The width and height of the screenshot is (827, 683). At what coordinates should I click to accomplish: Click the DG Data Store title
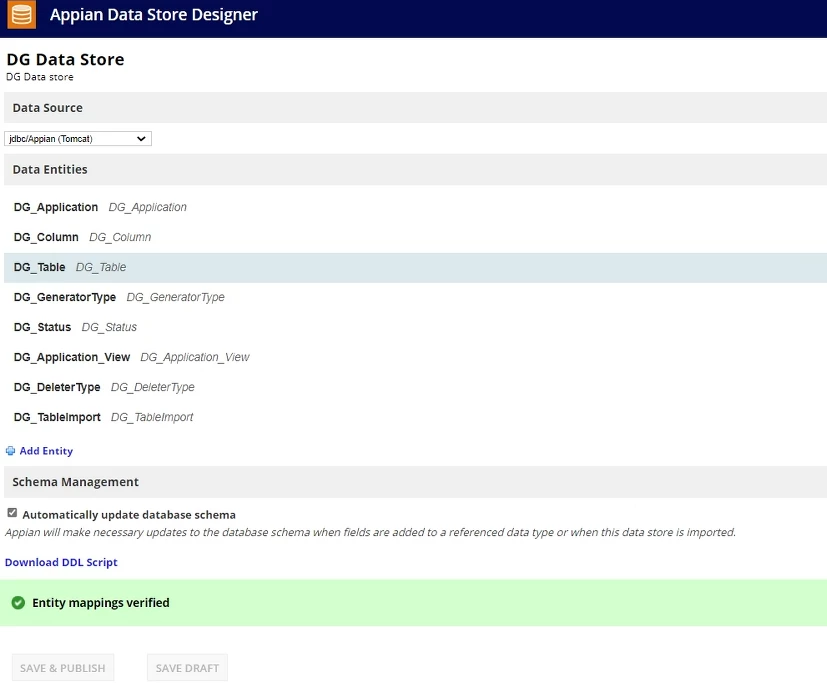(x=65, y=60)
